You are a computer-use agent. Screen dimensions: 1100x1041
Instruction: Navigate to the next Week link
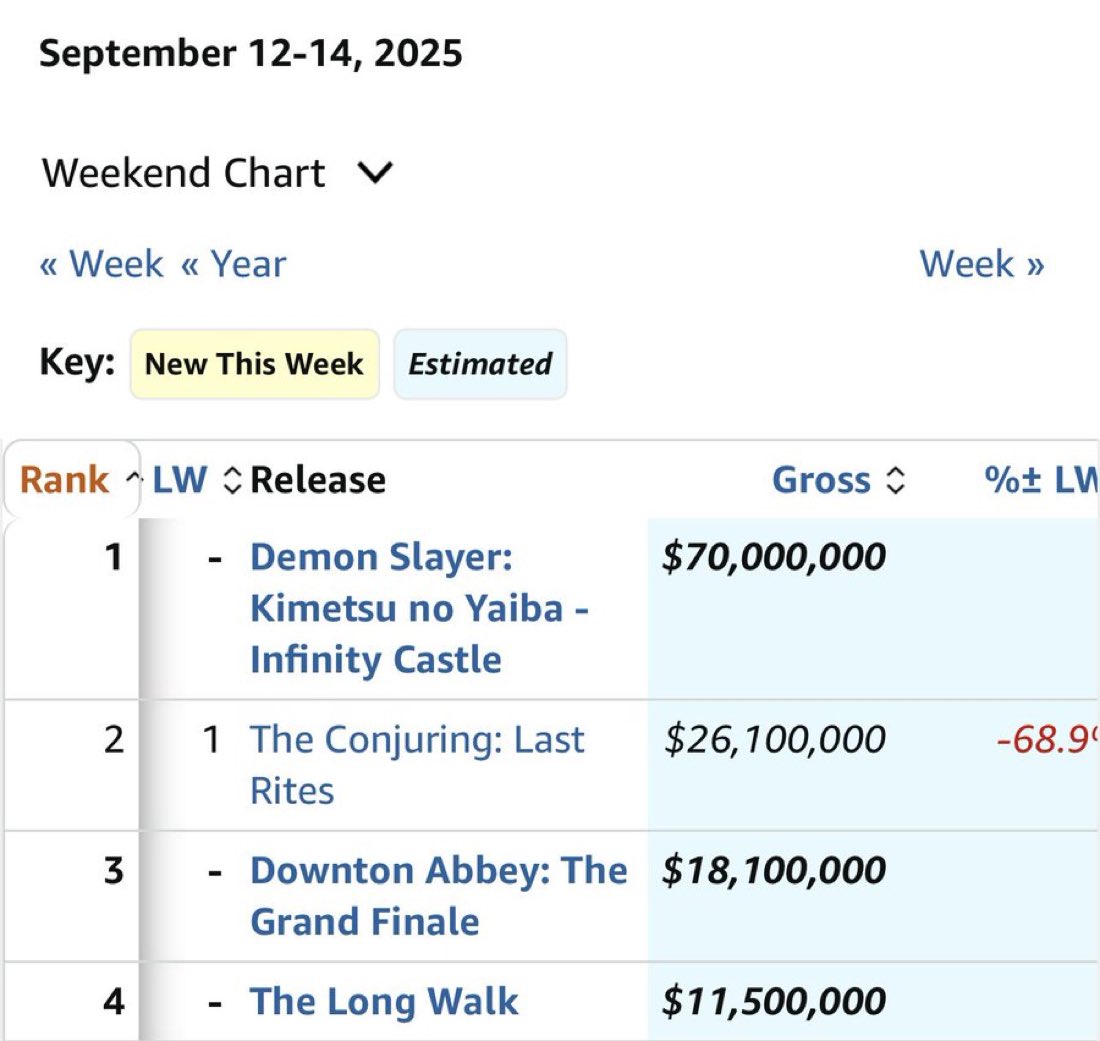pyautogui.click(x=981, y=265)
